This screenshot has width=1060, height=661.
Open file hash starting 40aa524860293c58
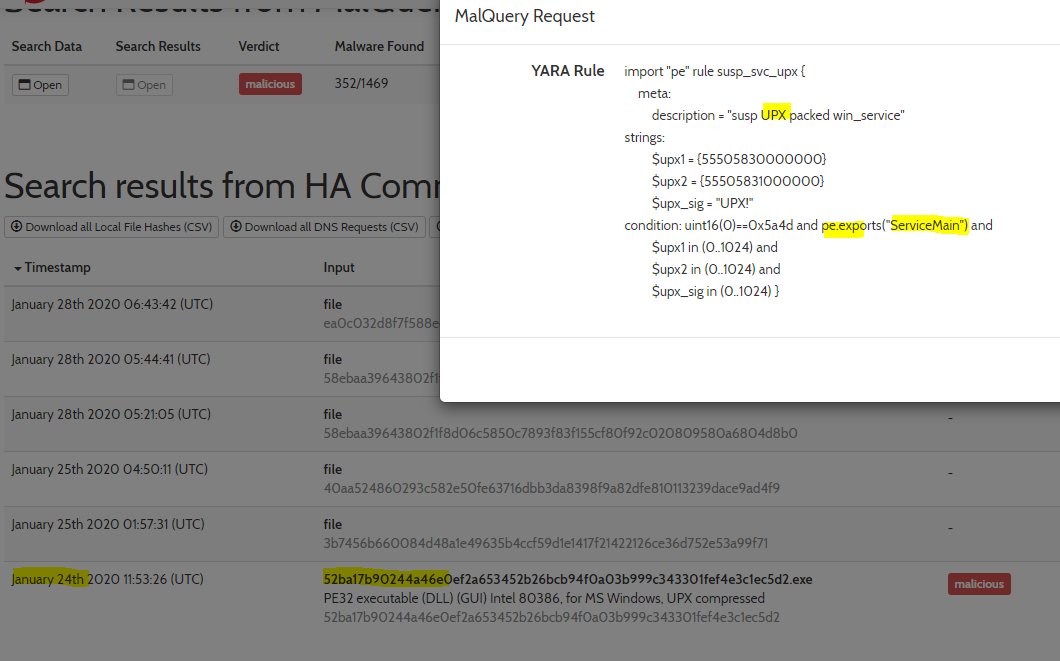pos(552,488)
